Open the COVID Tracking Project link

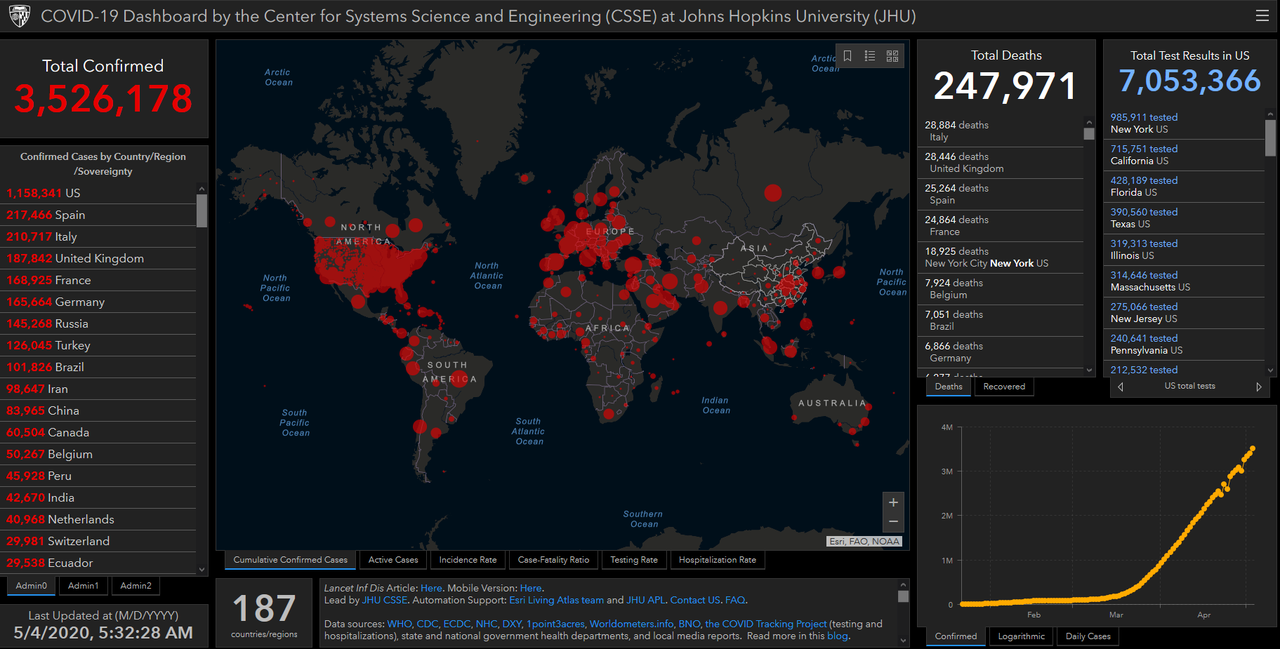pos(766,624)
